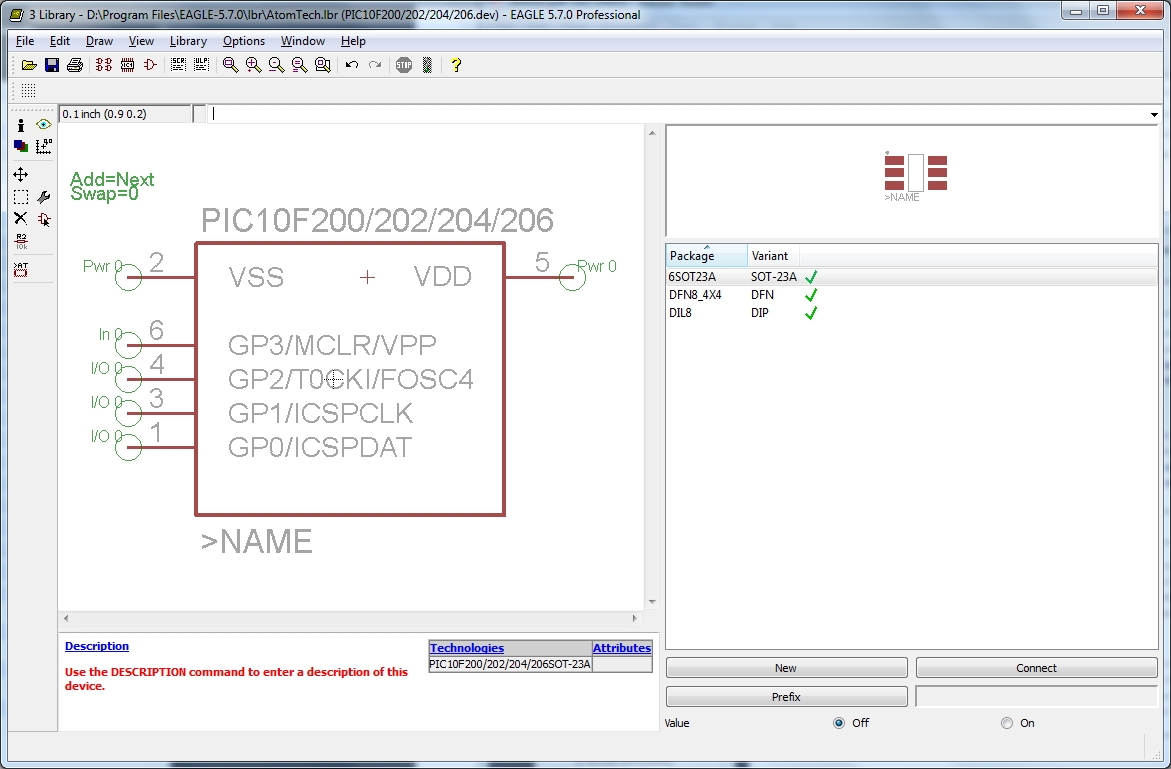Click the PIC10F200/202/204/206SOT-23A technologies cell
This screenshot has height=769, width=1171.
coord(510,664)
